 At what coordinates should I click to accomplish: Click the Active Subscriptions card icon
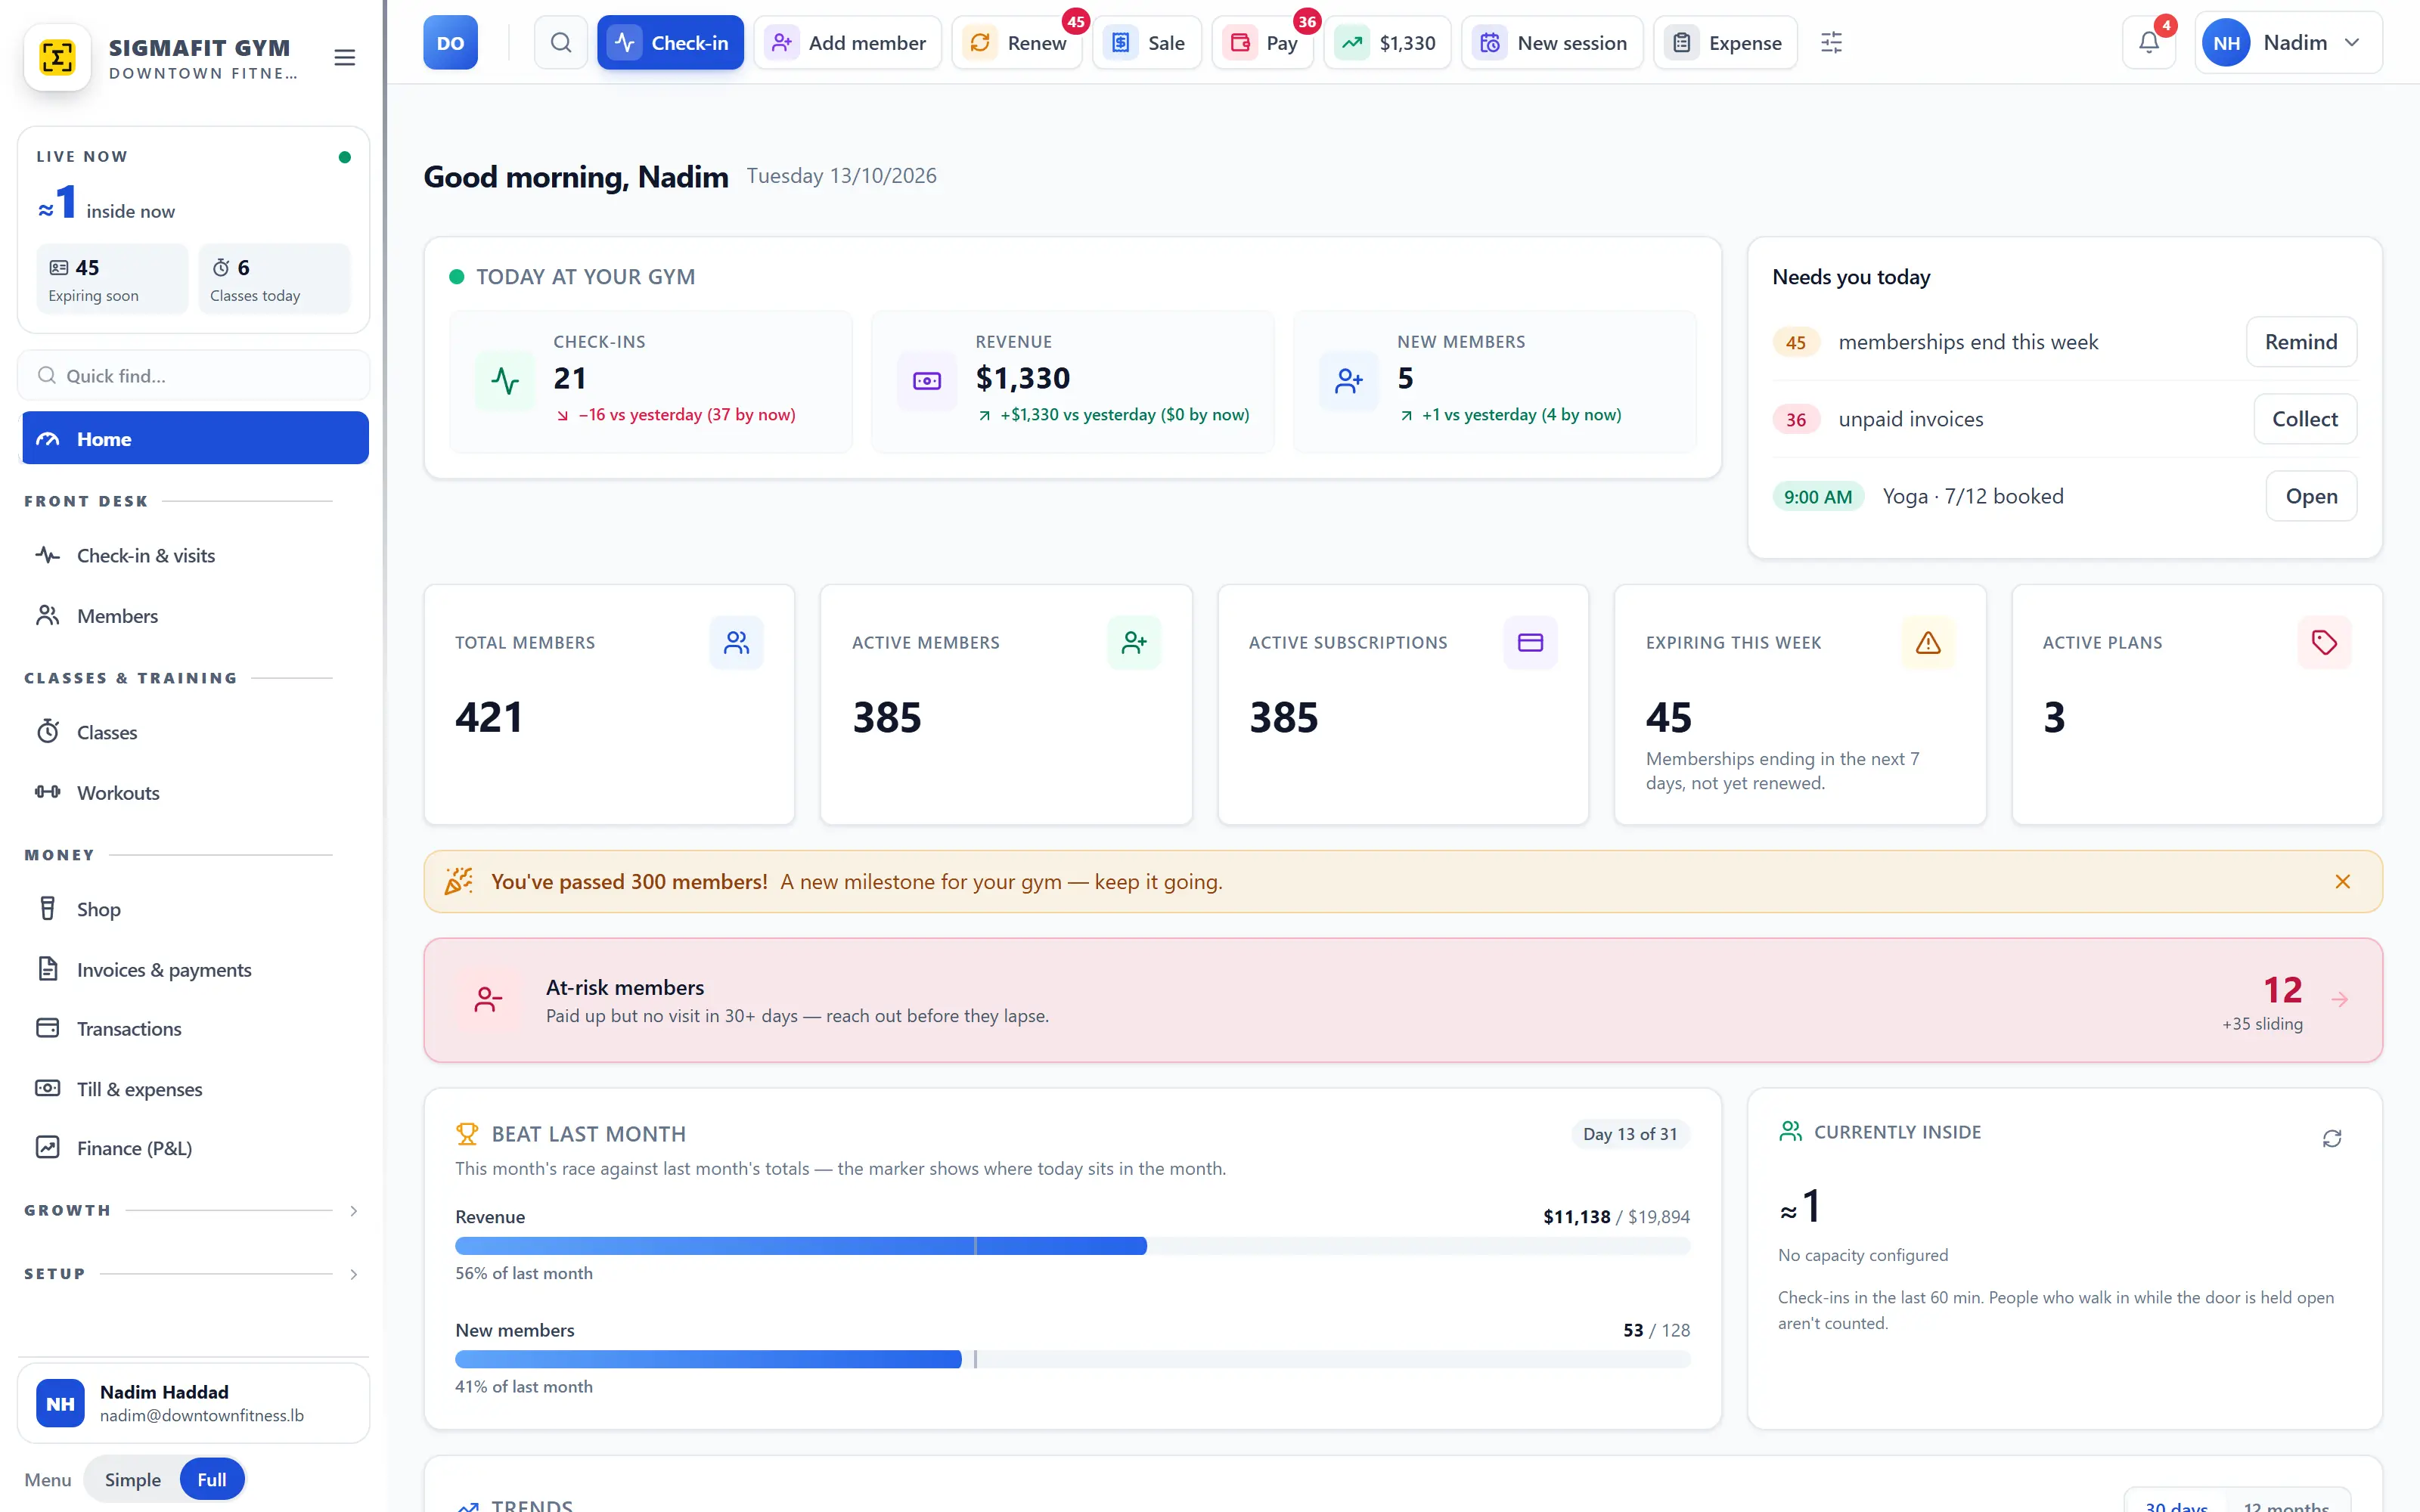(x=1530, y=642)
